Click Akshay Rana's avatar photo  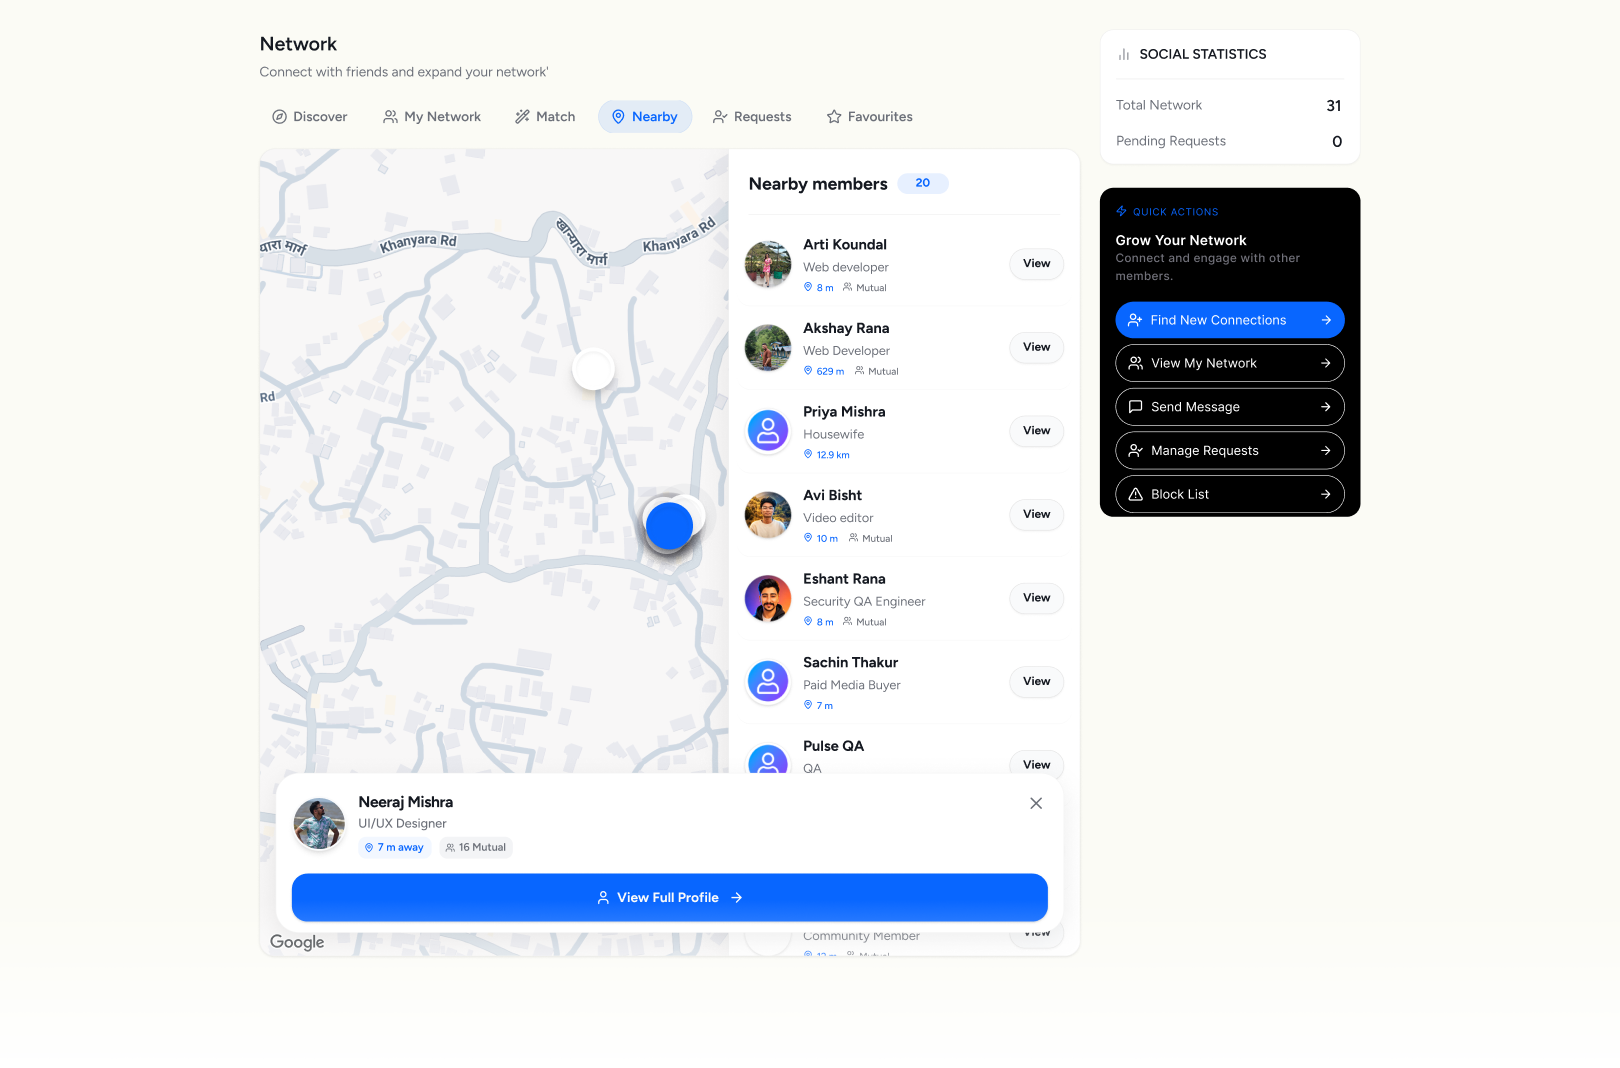point(768,348)
